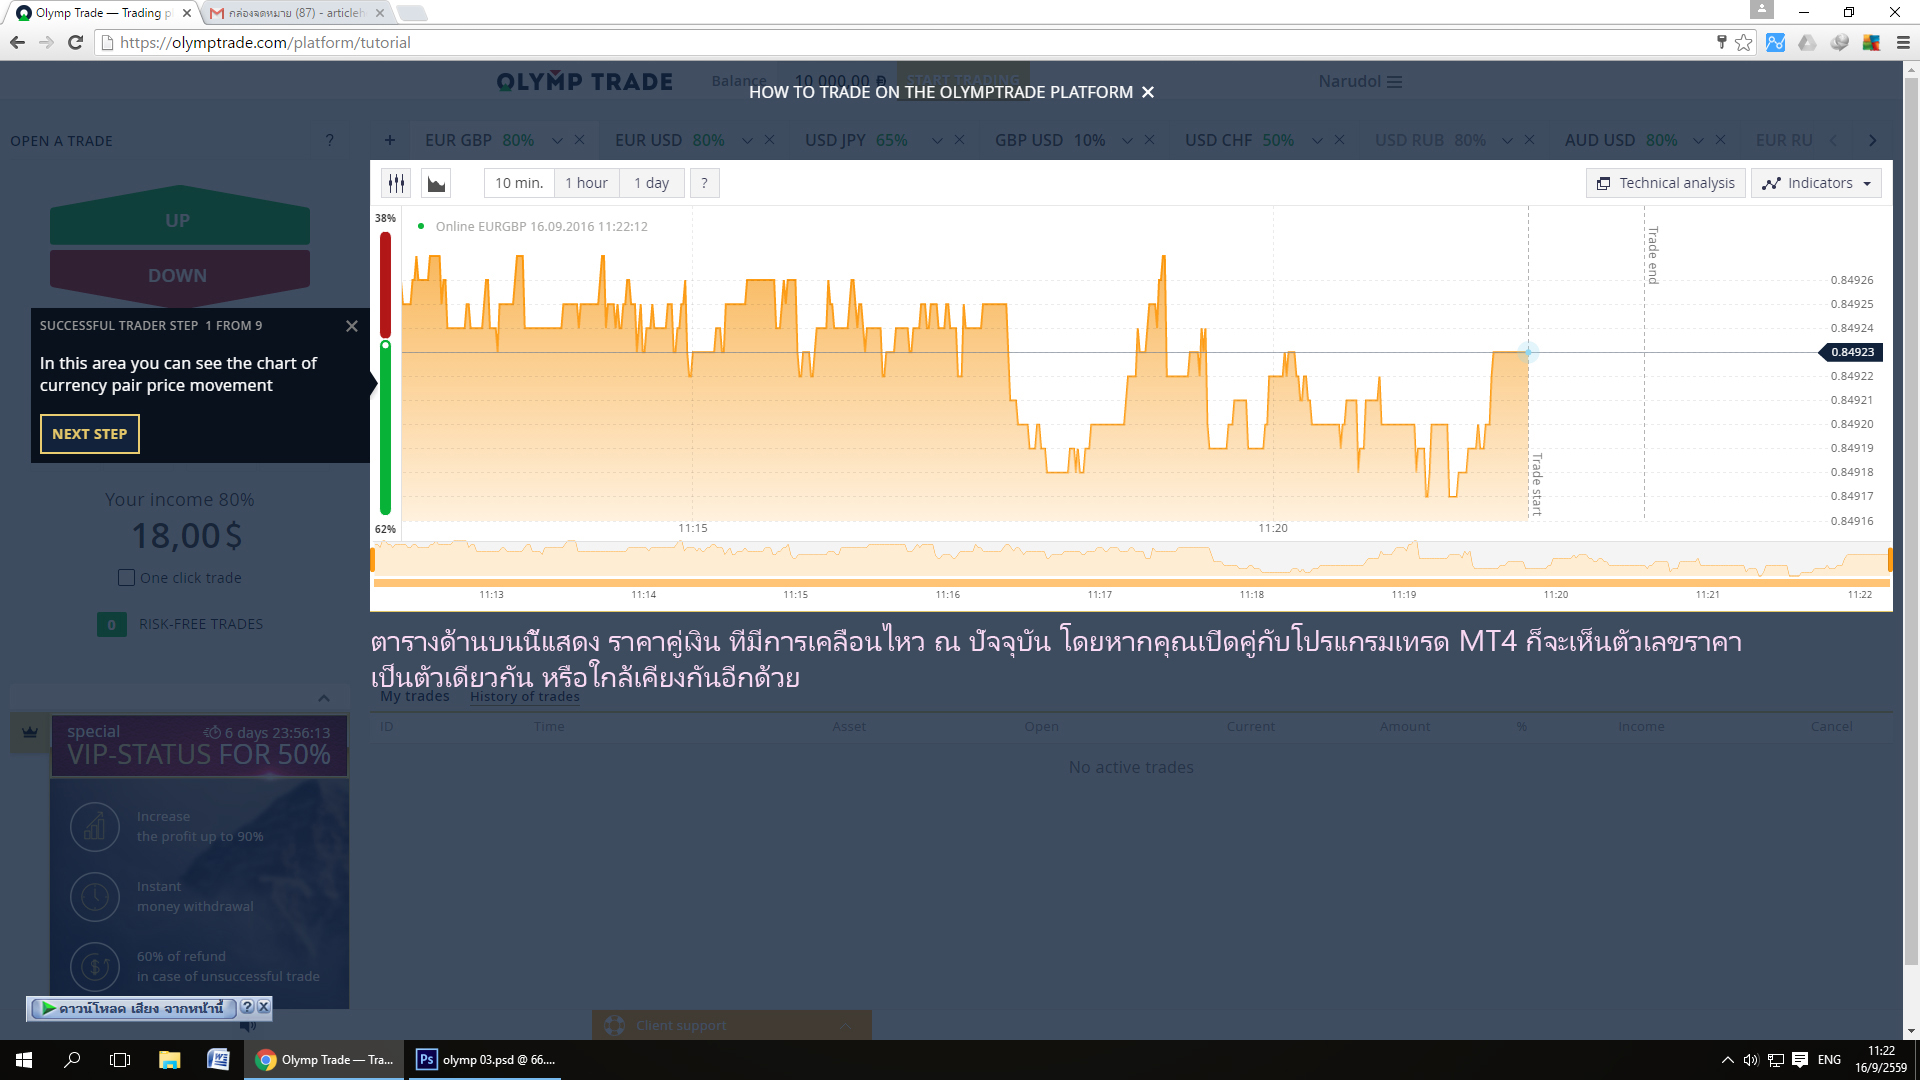Open the History of trades tab

pyautogui.click(x=525, y=697)
